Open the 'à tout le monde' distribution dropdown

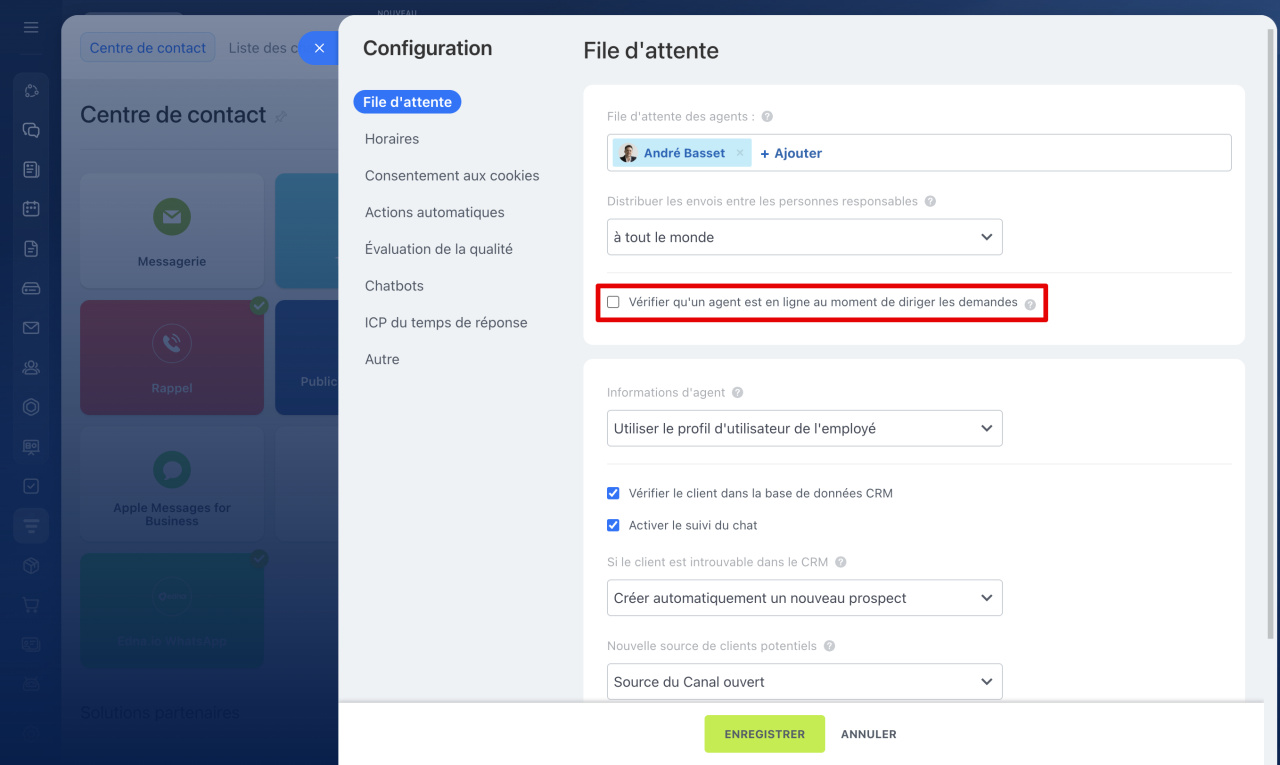click(804, 237)
